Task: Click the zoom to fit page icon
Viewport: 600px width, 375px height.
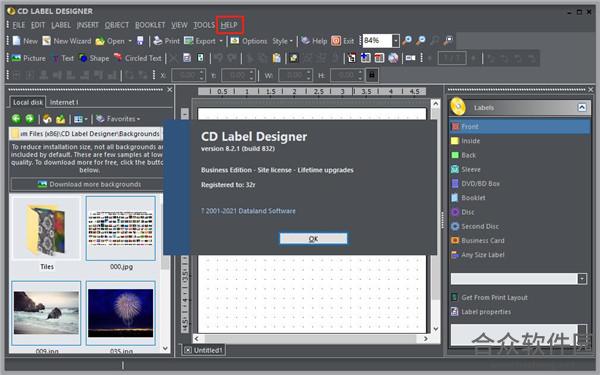Action: click(448, 41)
